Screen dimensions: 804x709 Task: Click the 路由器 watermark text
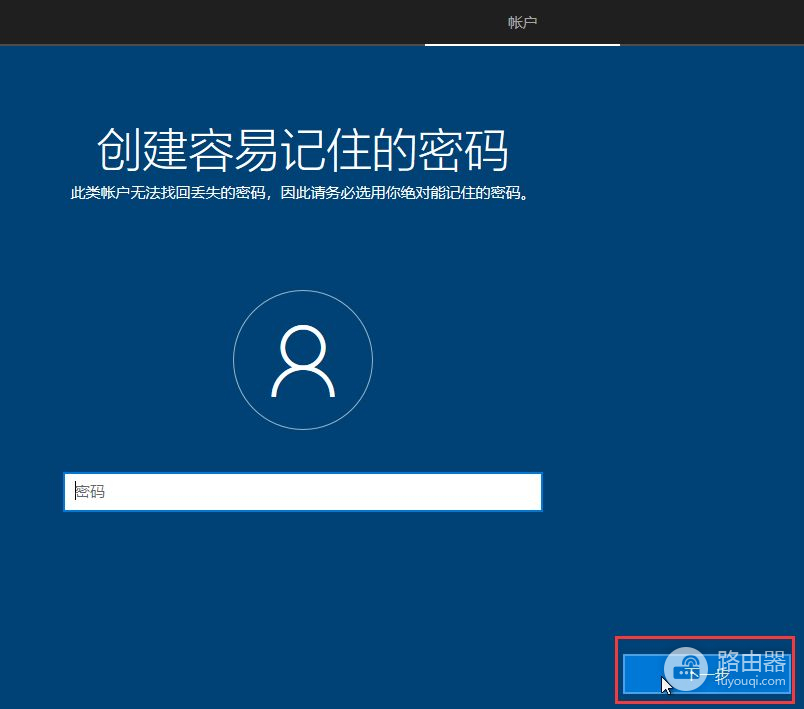click(x=752, y=662)
